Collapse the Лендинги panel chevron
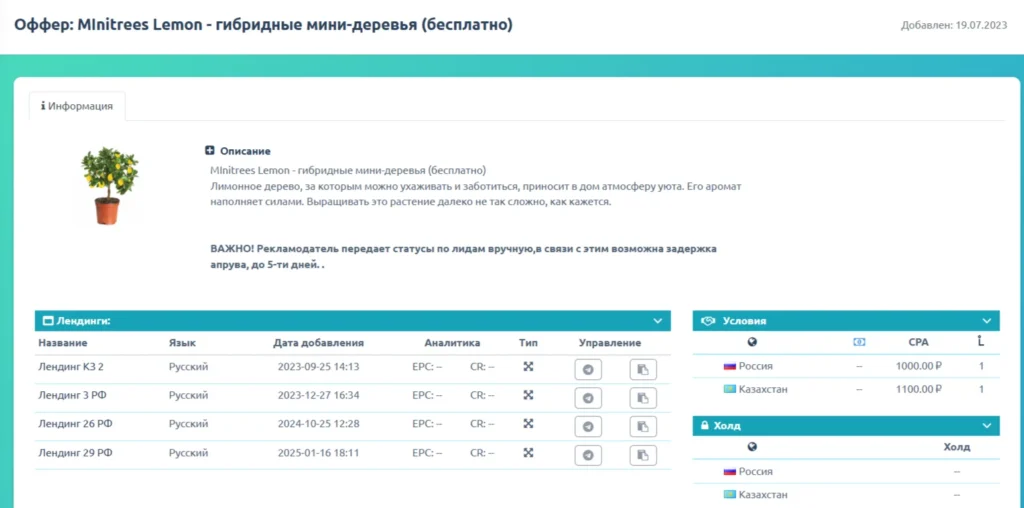Image resolution: width=1024 pixels, height=508 pixels. [657, 321]
